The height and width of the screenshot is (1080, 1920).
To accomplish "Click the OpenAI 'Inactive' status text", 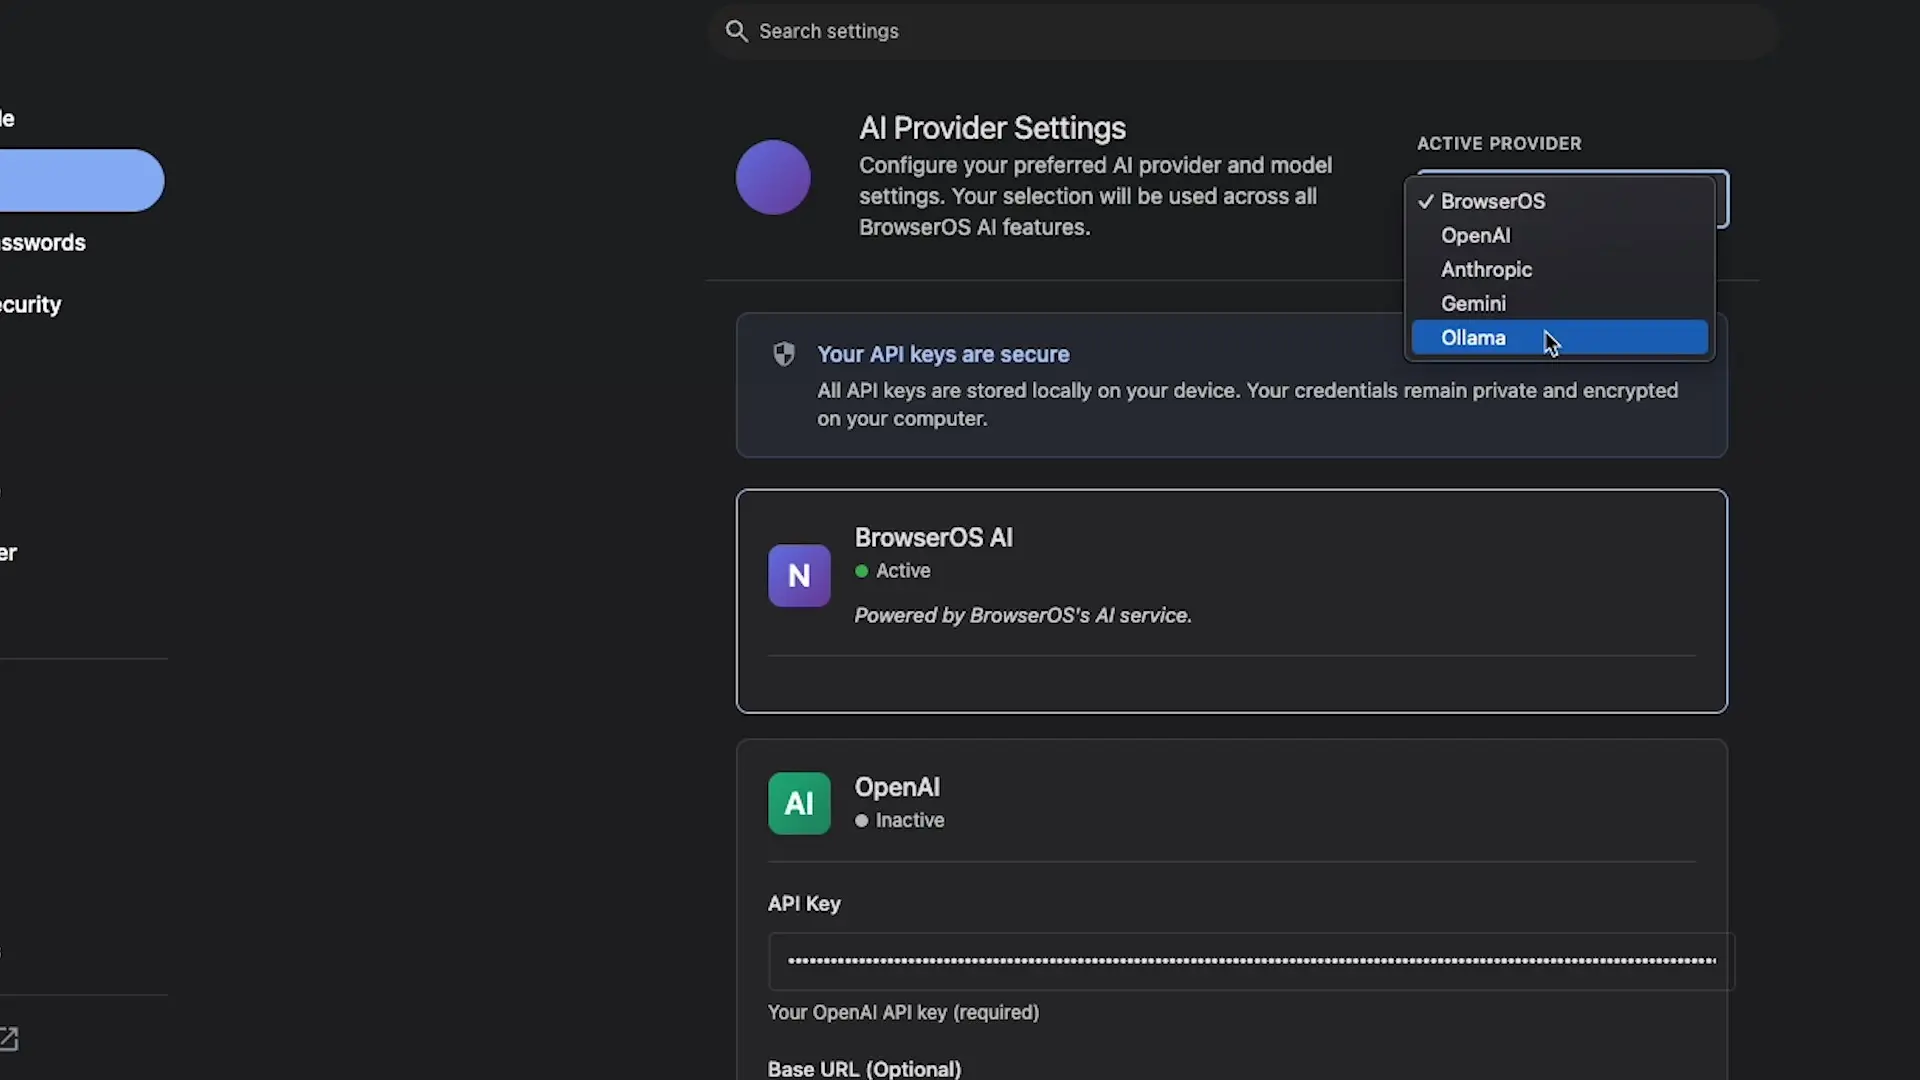I will (910, 820).
